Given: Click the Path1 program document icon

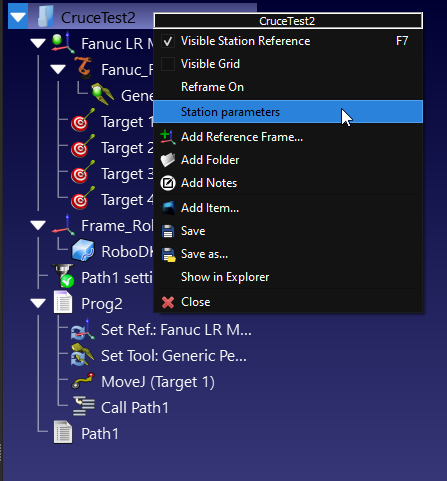Looking at the screenshot, I should [x=63, y=432].
